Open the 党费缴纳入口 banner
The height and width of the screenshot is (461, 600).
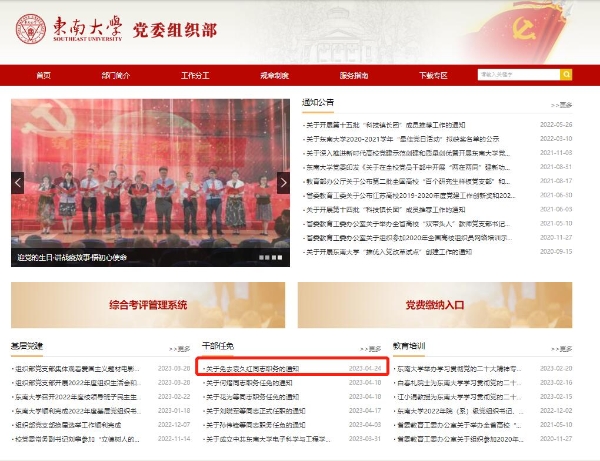point(435,305)
